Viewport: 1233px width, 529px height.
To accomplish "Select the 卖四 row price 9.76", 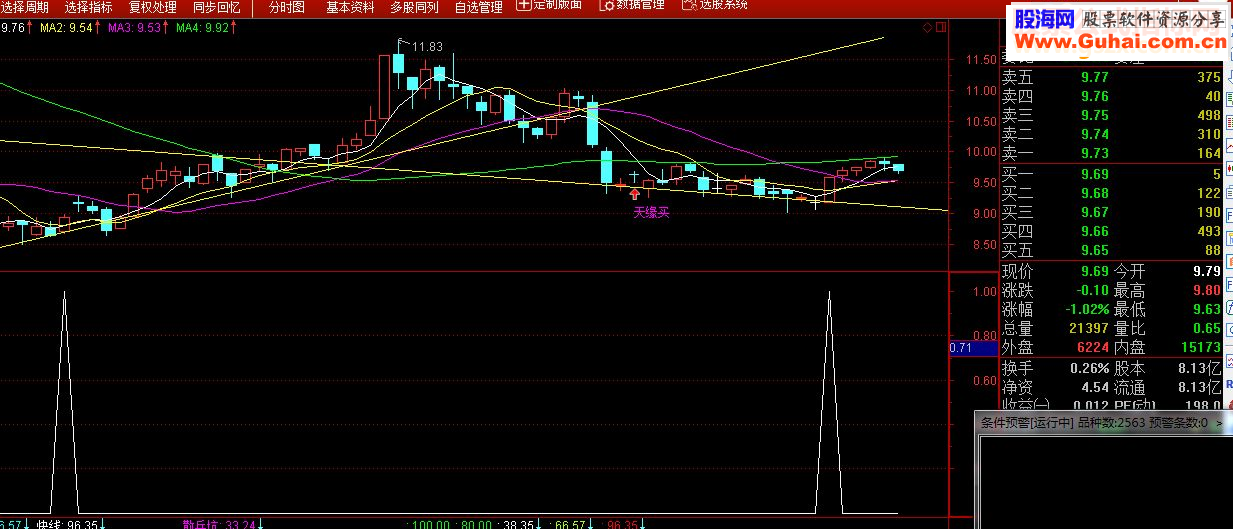I will tap(1094, 96).
